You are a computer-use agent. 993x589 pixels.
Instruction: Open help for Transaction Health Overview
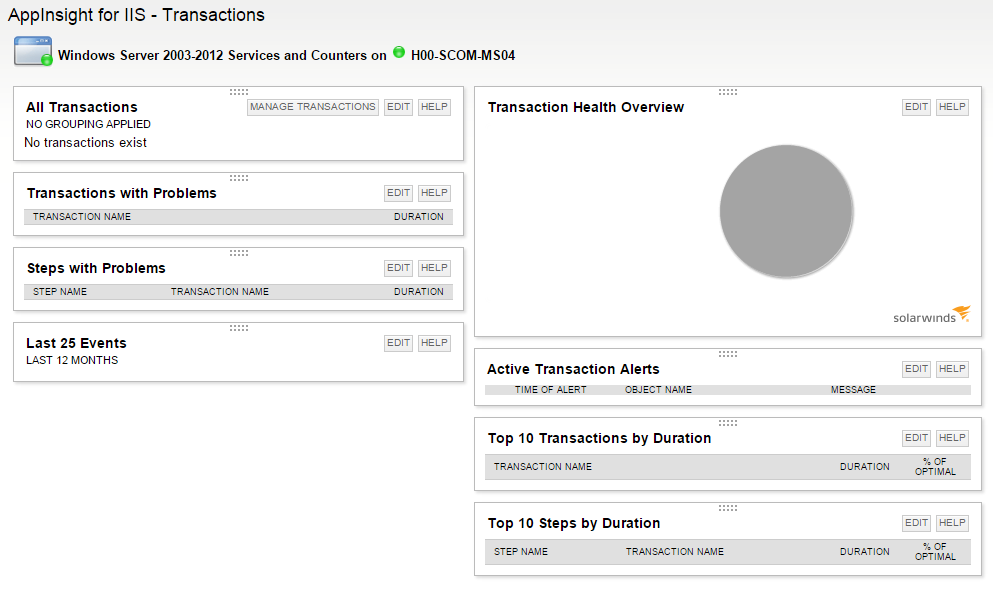[x=952, y=107]
